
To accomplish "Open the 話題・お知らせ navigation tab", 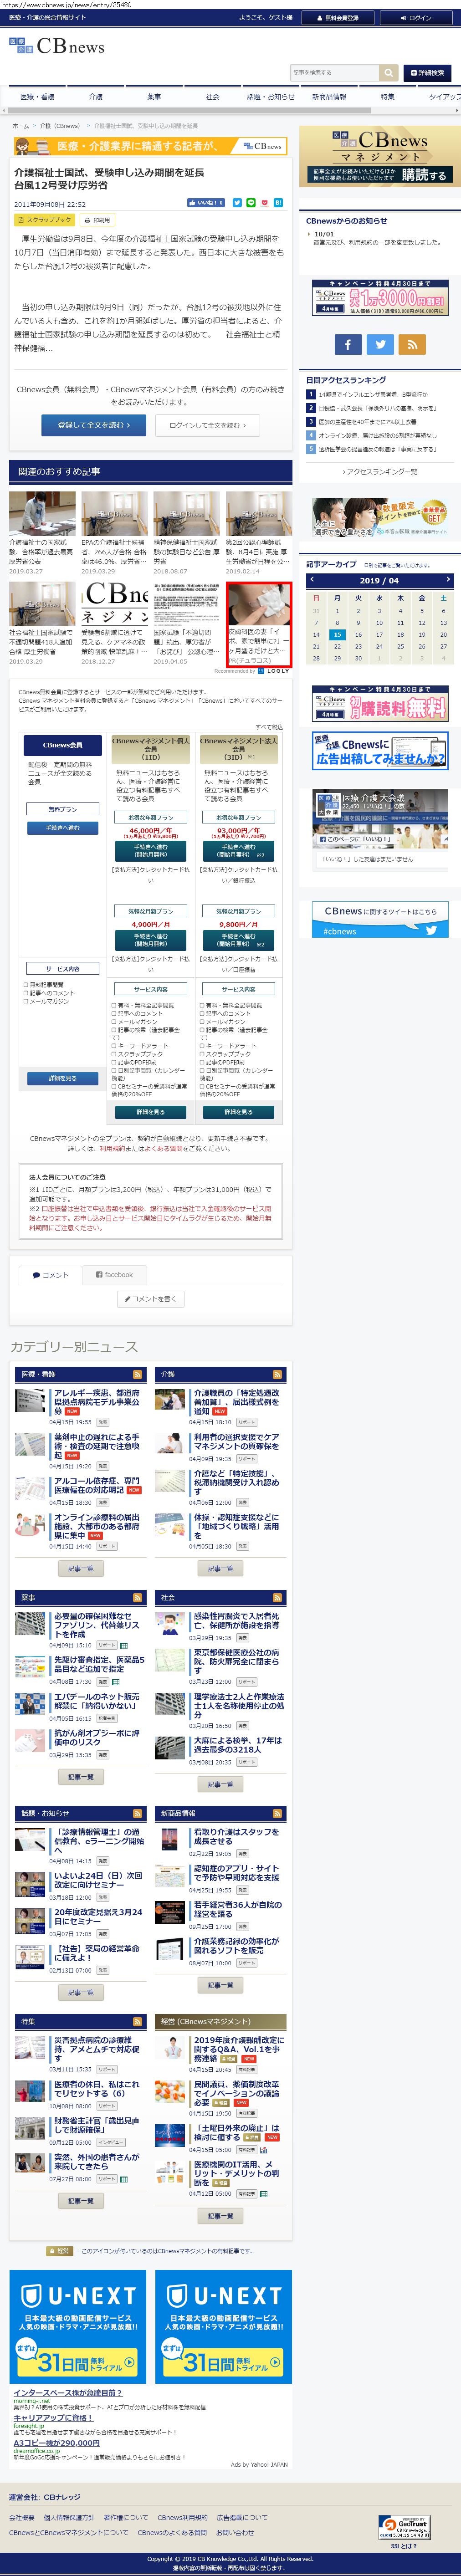I will pyautogui.click(x=270, y=97).
